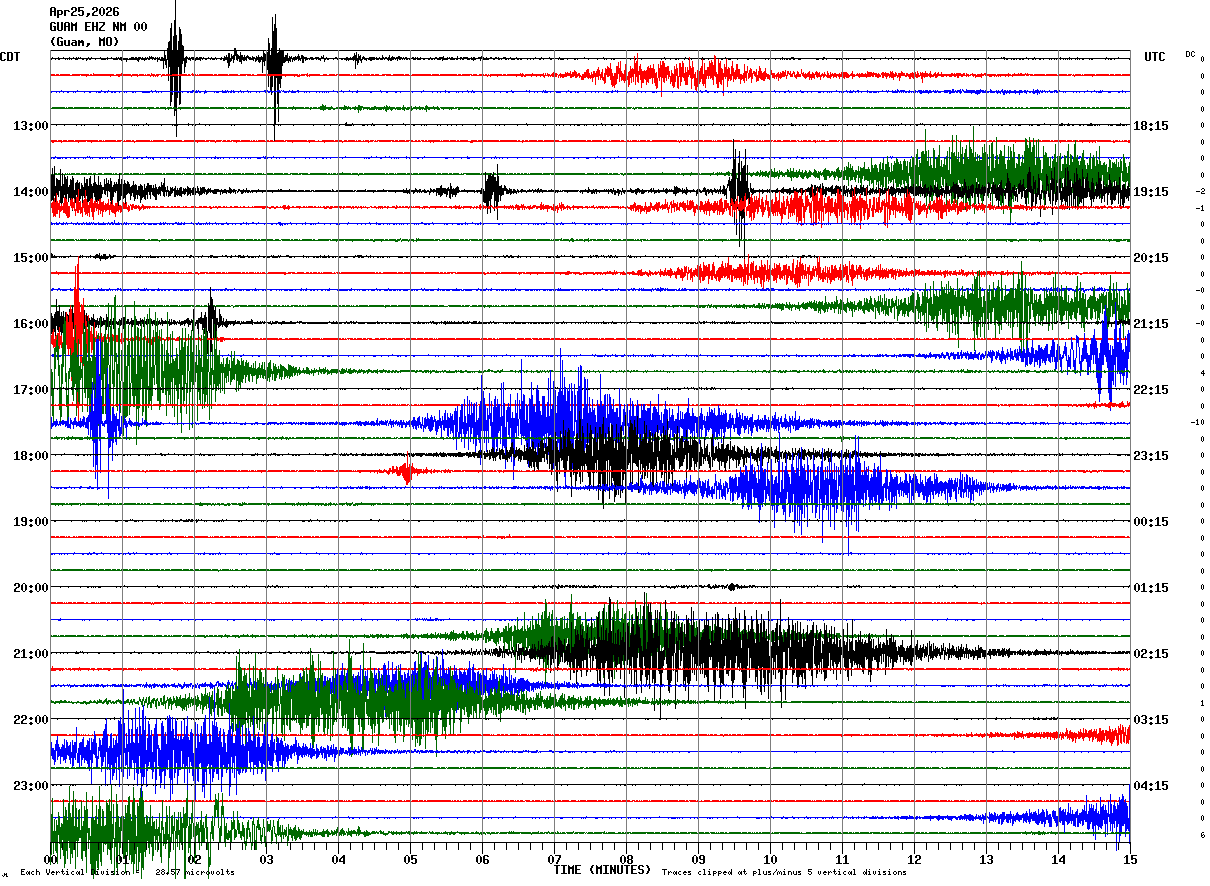Image resolution: width=1210 pixels, height=886 pixels.
Task: Click the minute axis label '14'
Action: click(x=1059, y=860)
